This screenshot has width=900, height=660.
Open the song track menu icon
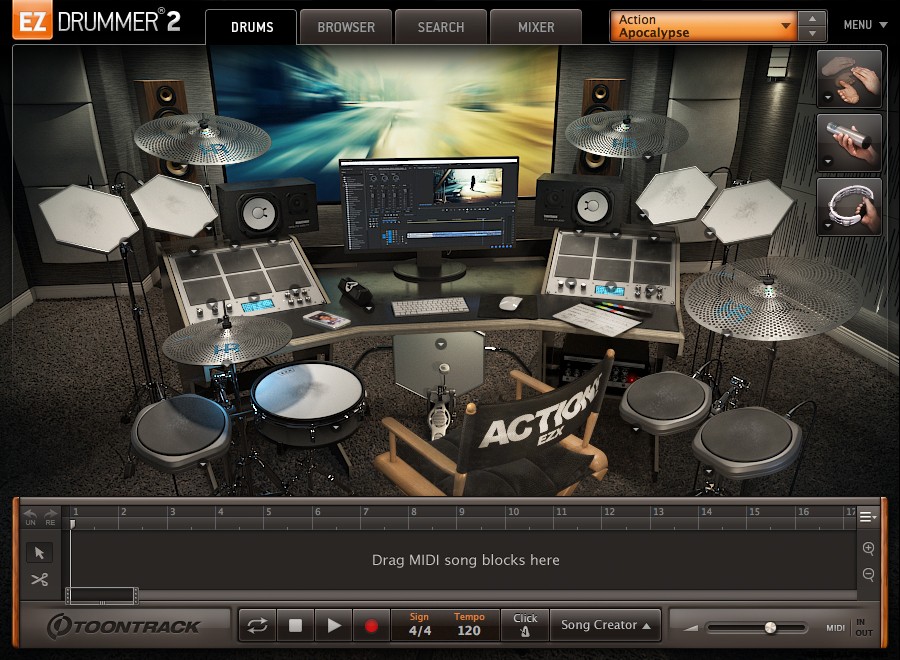[867, 517]
